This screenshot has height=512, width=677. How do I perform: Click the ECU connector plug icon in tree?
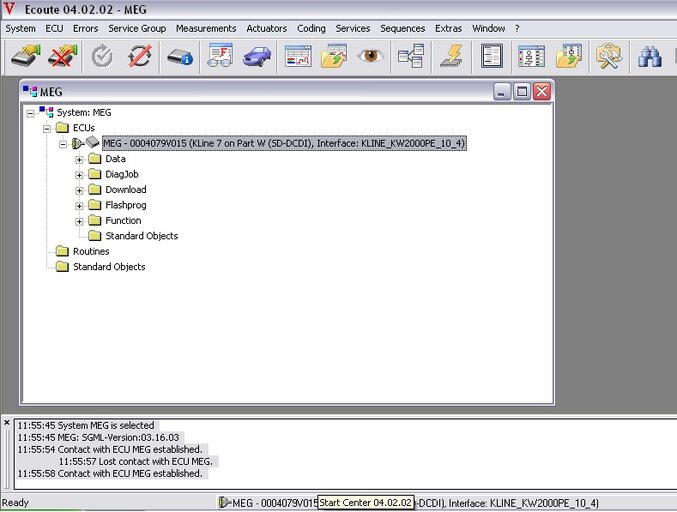click(x=78, y=143)
